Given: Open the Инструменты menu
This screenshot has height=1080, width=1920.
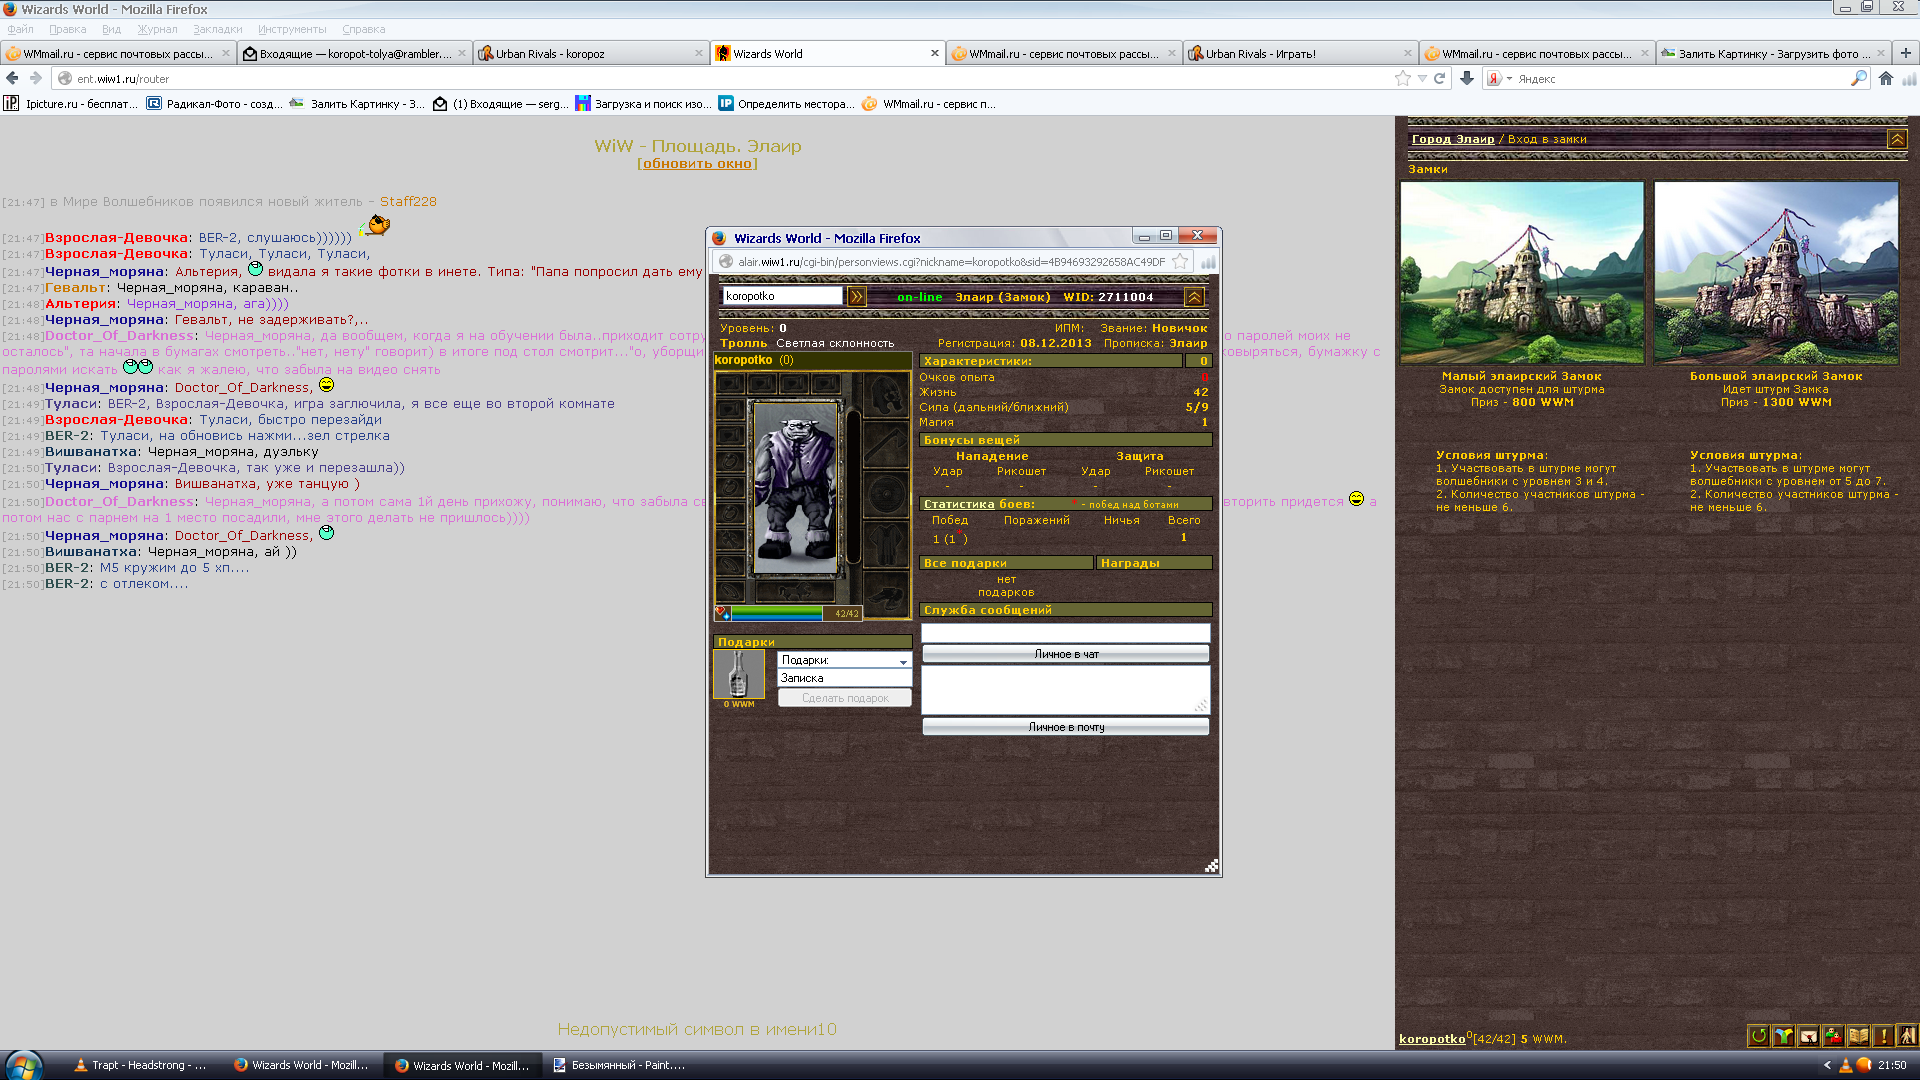Looking at the screenshot, I should [x=292, y=29].
